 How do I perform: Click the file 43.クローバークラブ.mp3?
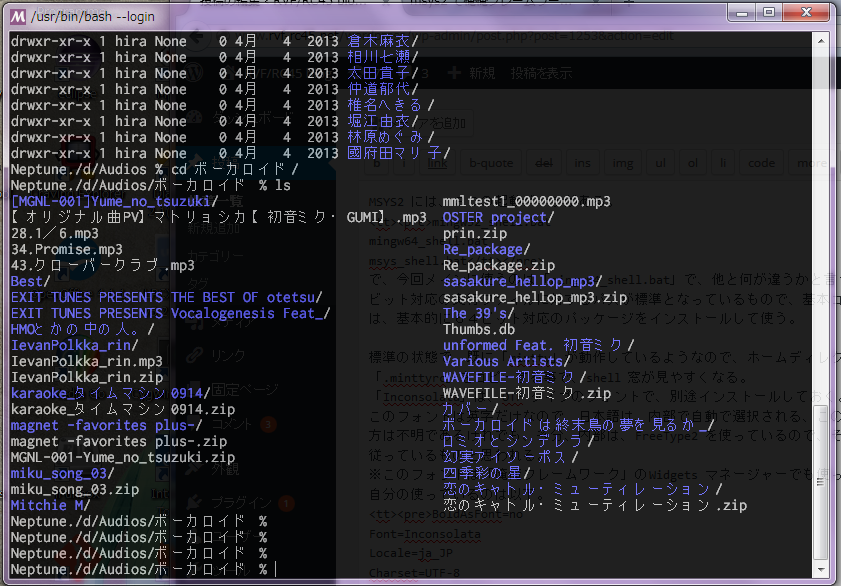(102, 265)
